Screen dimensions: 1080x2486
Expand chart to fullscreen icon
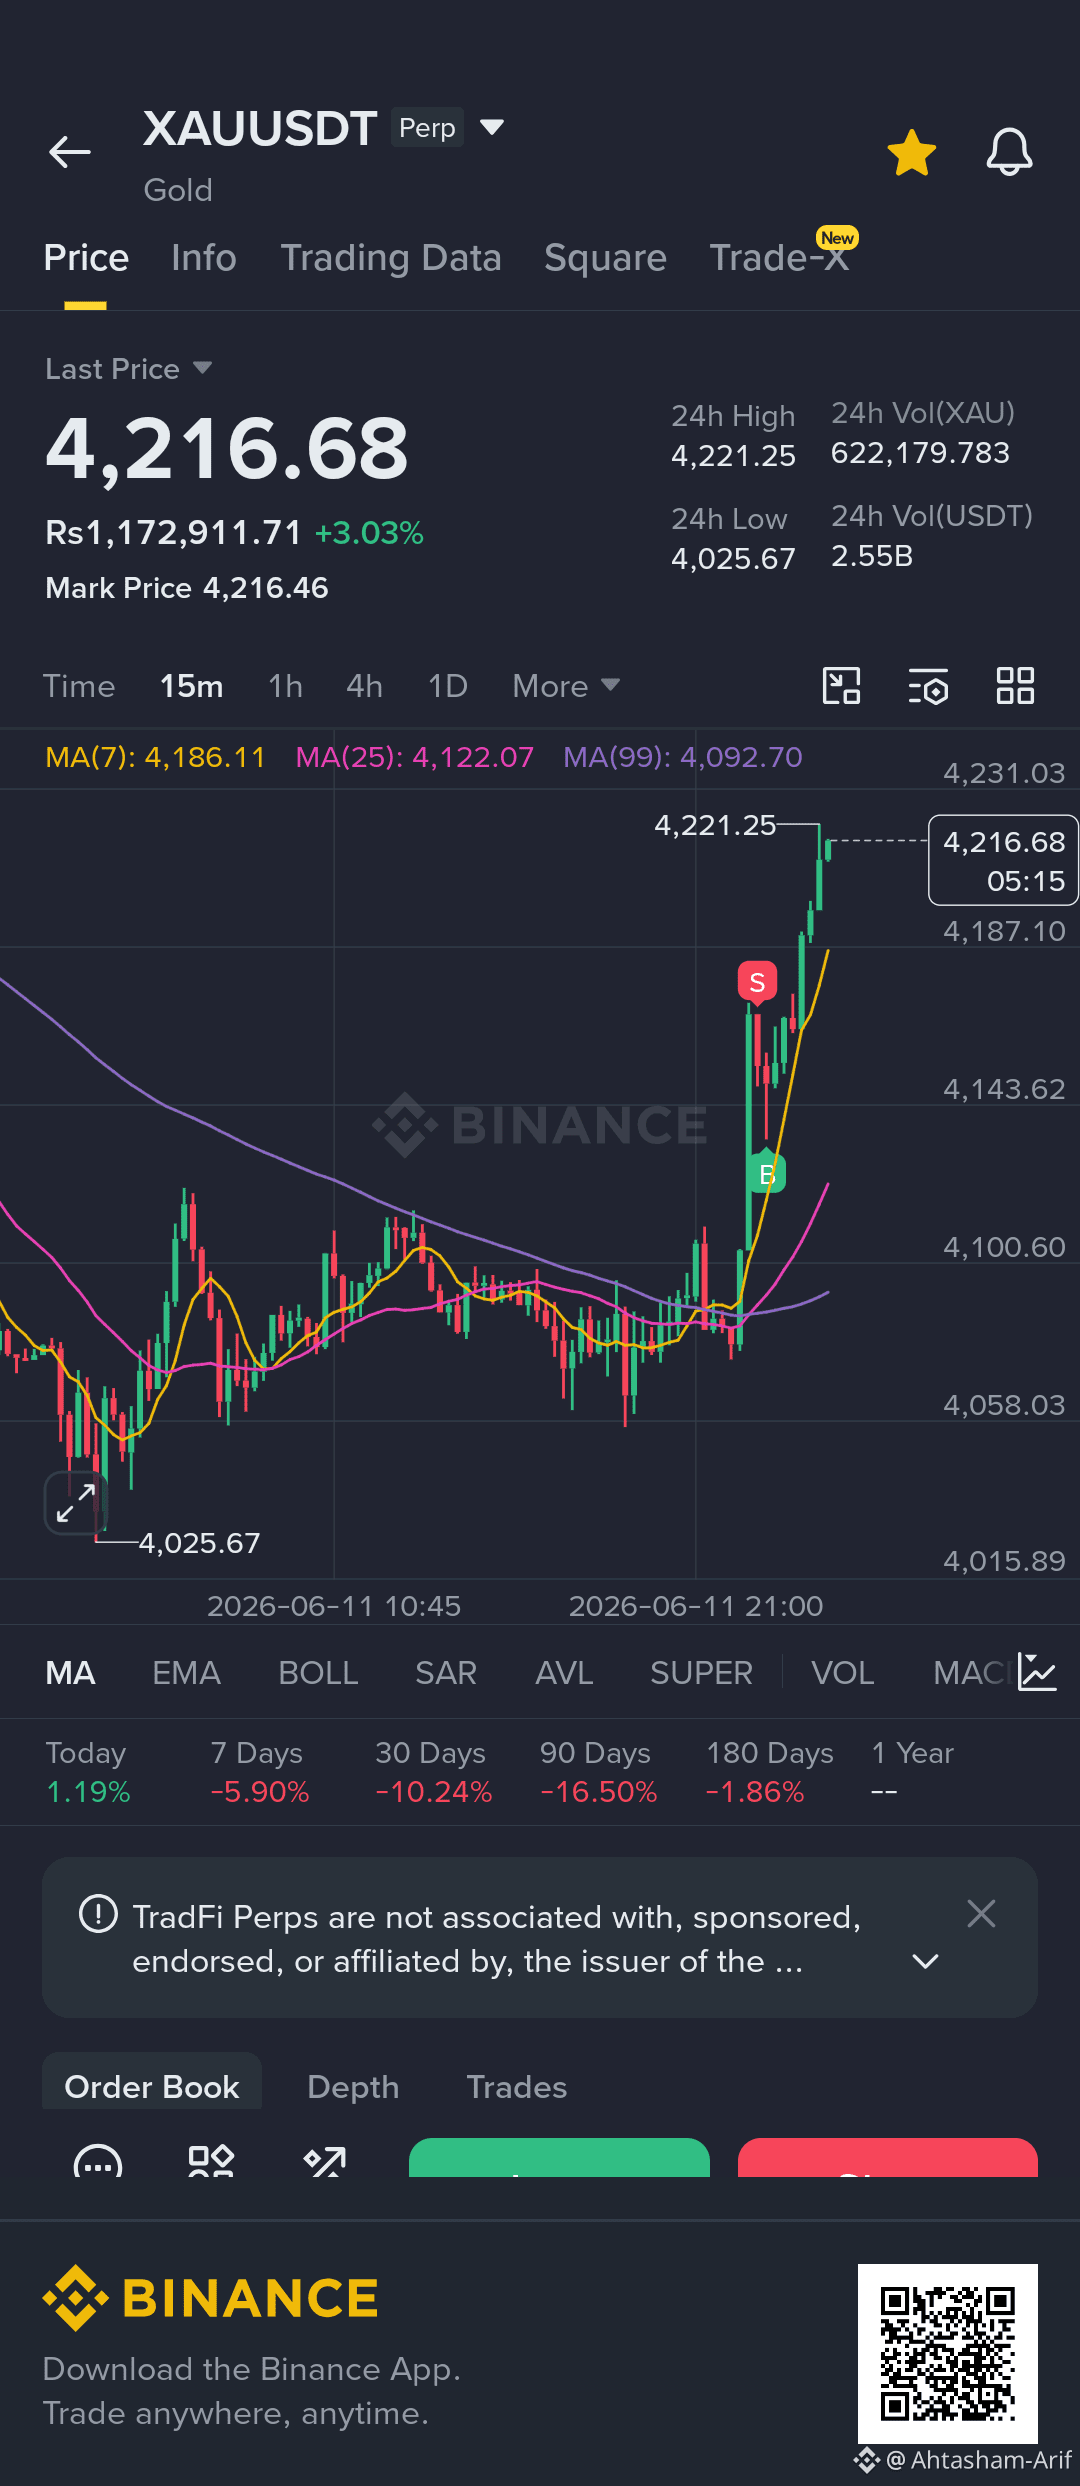(76, 1503)
